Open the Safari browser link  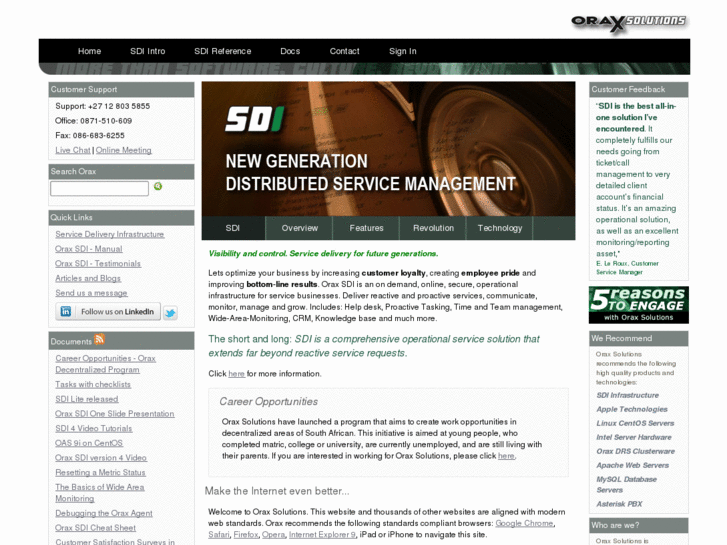click(219, 535)
